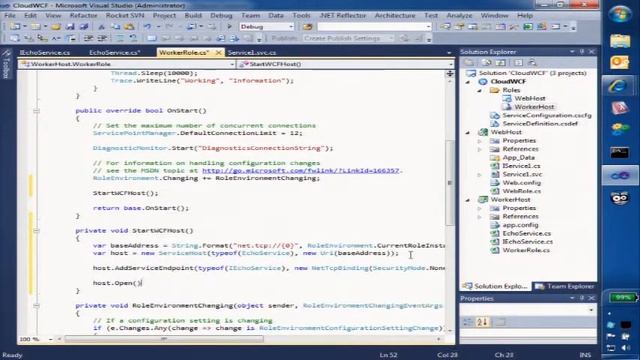Expand the Service1.svc node

[480, 174]
